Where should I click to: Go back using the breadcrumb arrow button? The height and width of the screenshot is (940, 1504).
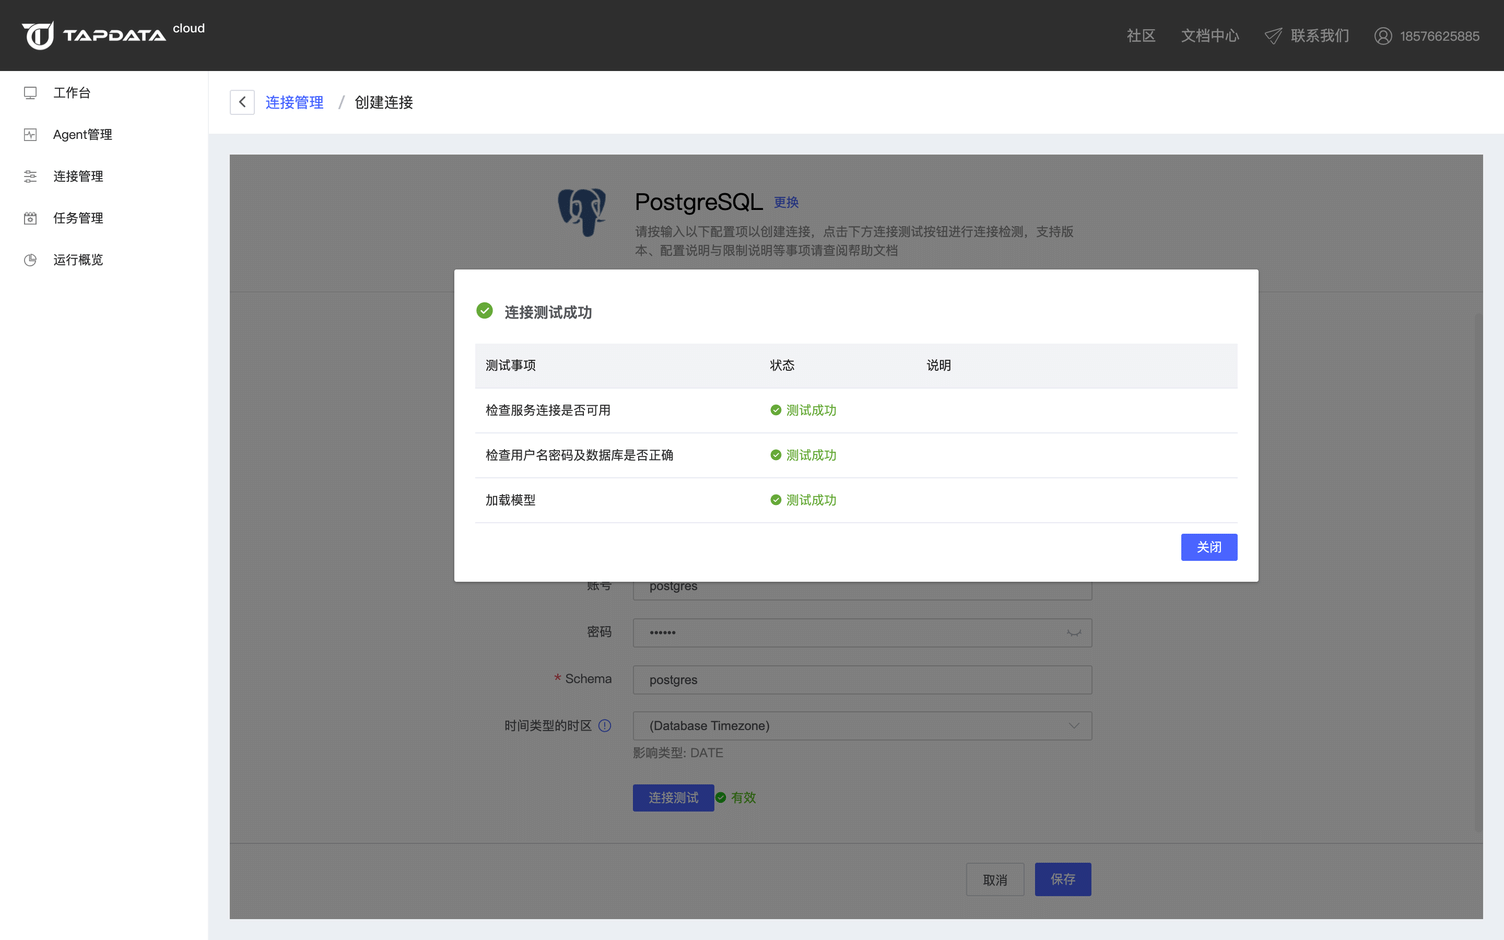pos(242,102)
